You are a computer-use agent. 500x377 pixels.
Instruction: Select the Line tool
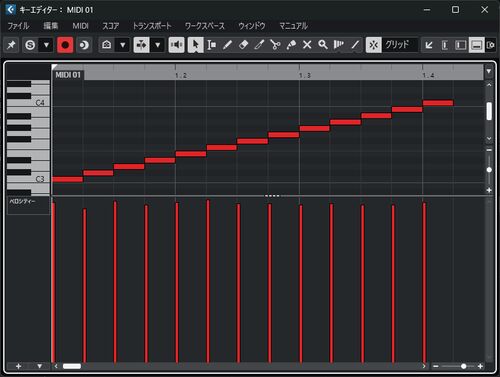355,45
